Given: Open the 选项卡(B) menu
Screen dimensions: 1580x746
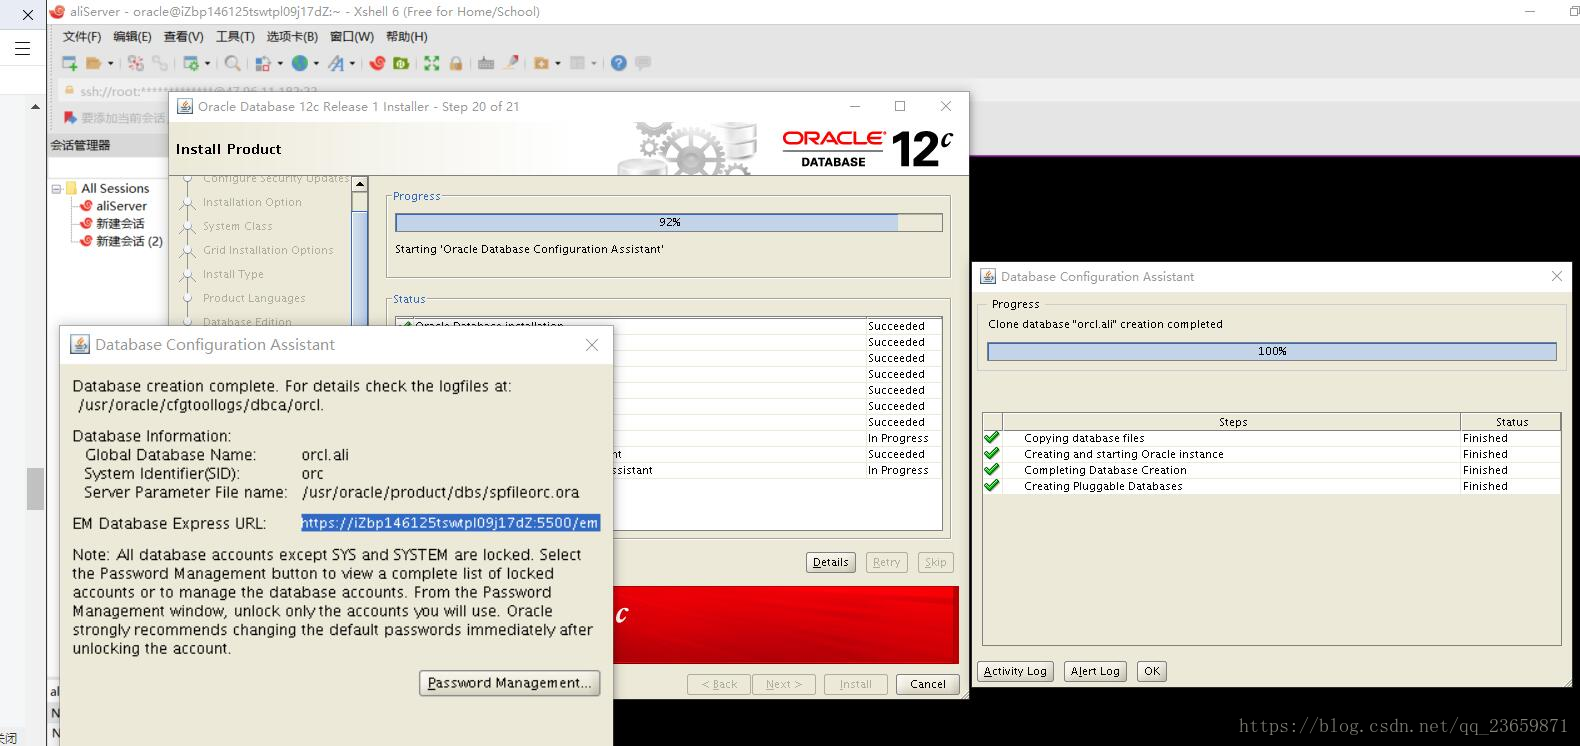Looking at the screenshot, I should coord(292,37).
